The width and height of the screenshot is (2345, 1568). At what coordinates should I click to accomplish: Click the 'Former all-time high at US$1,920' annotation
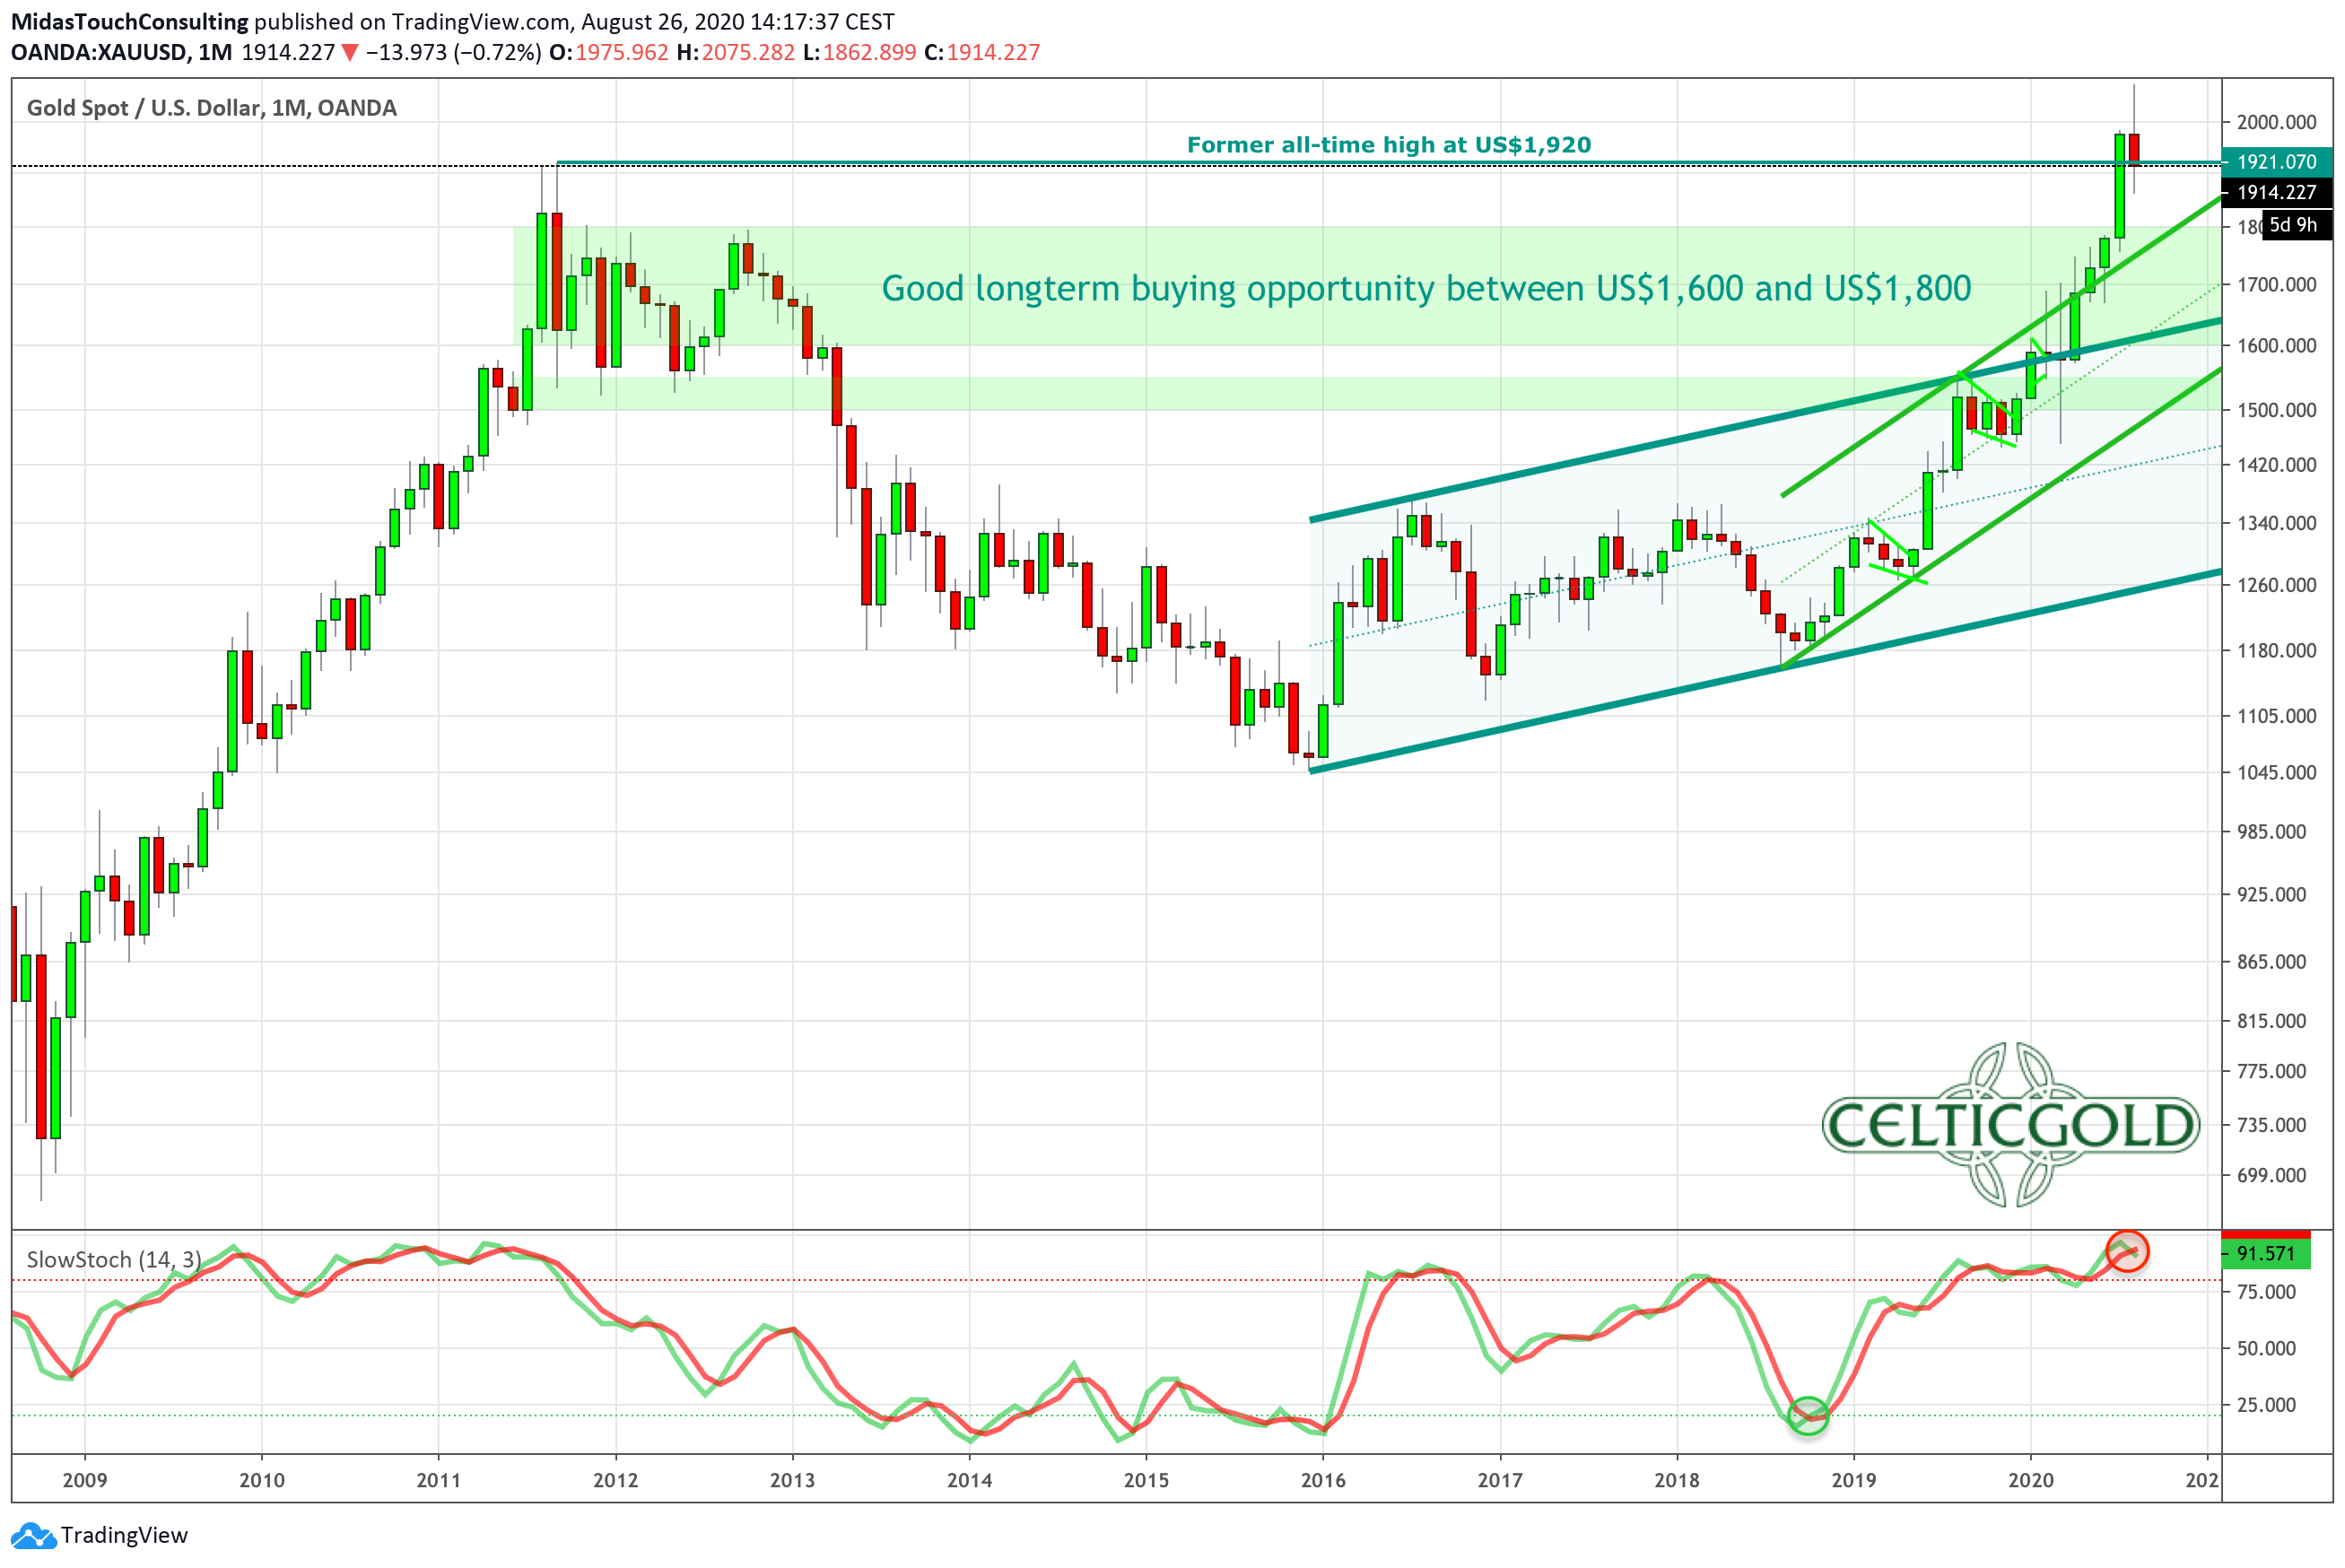pos(1388,145)
